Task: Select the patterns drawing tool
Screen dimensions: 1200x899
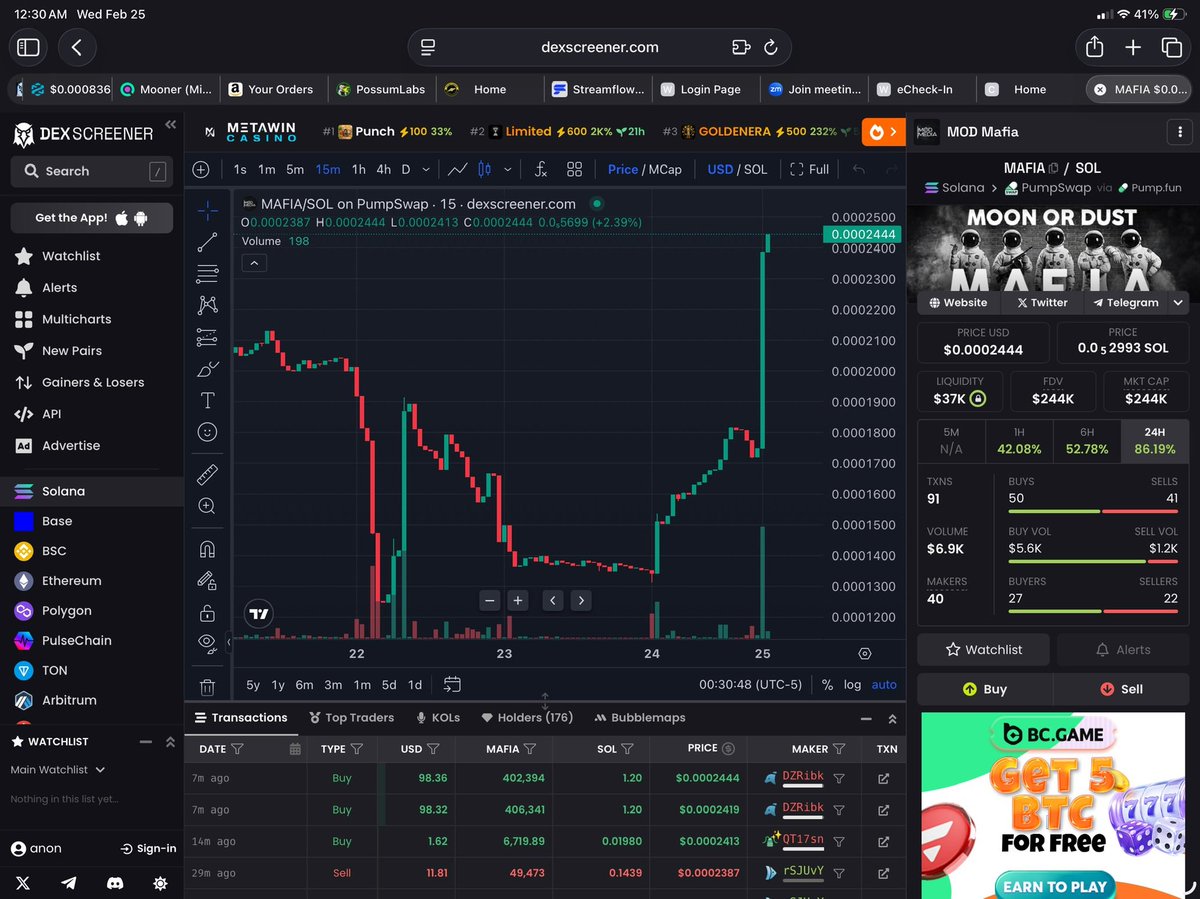Action: pos(207,305)
